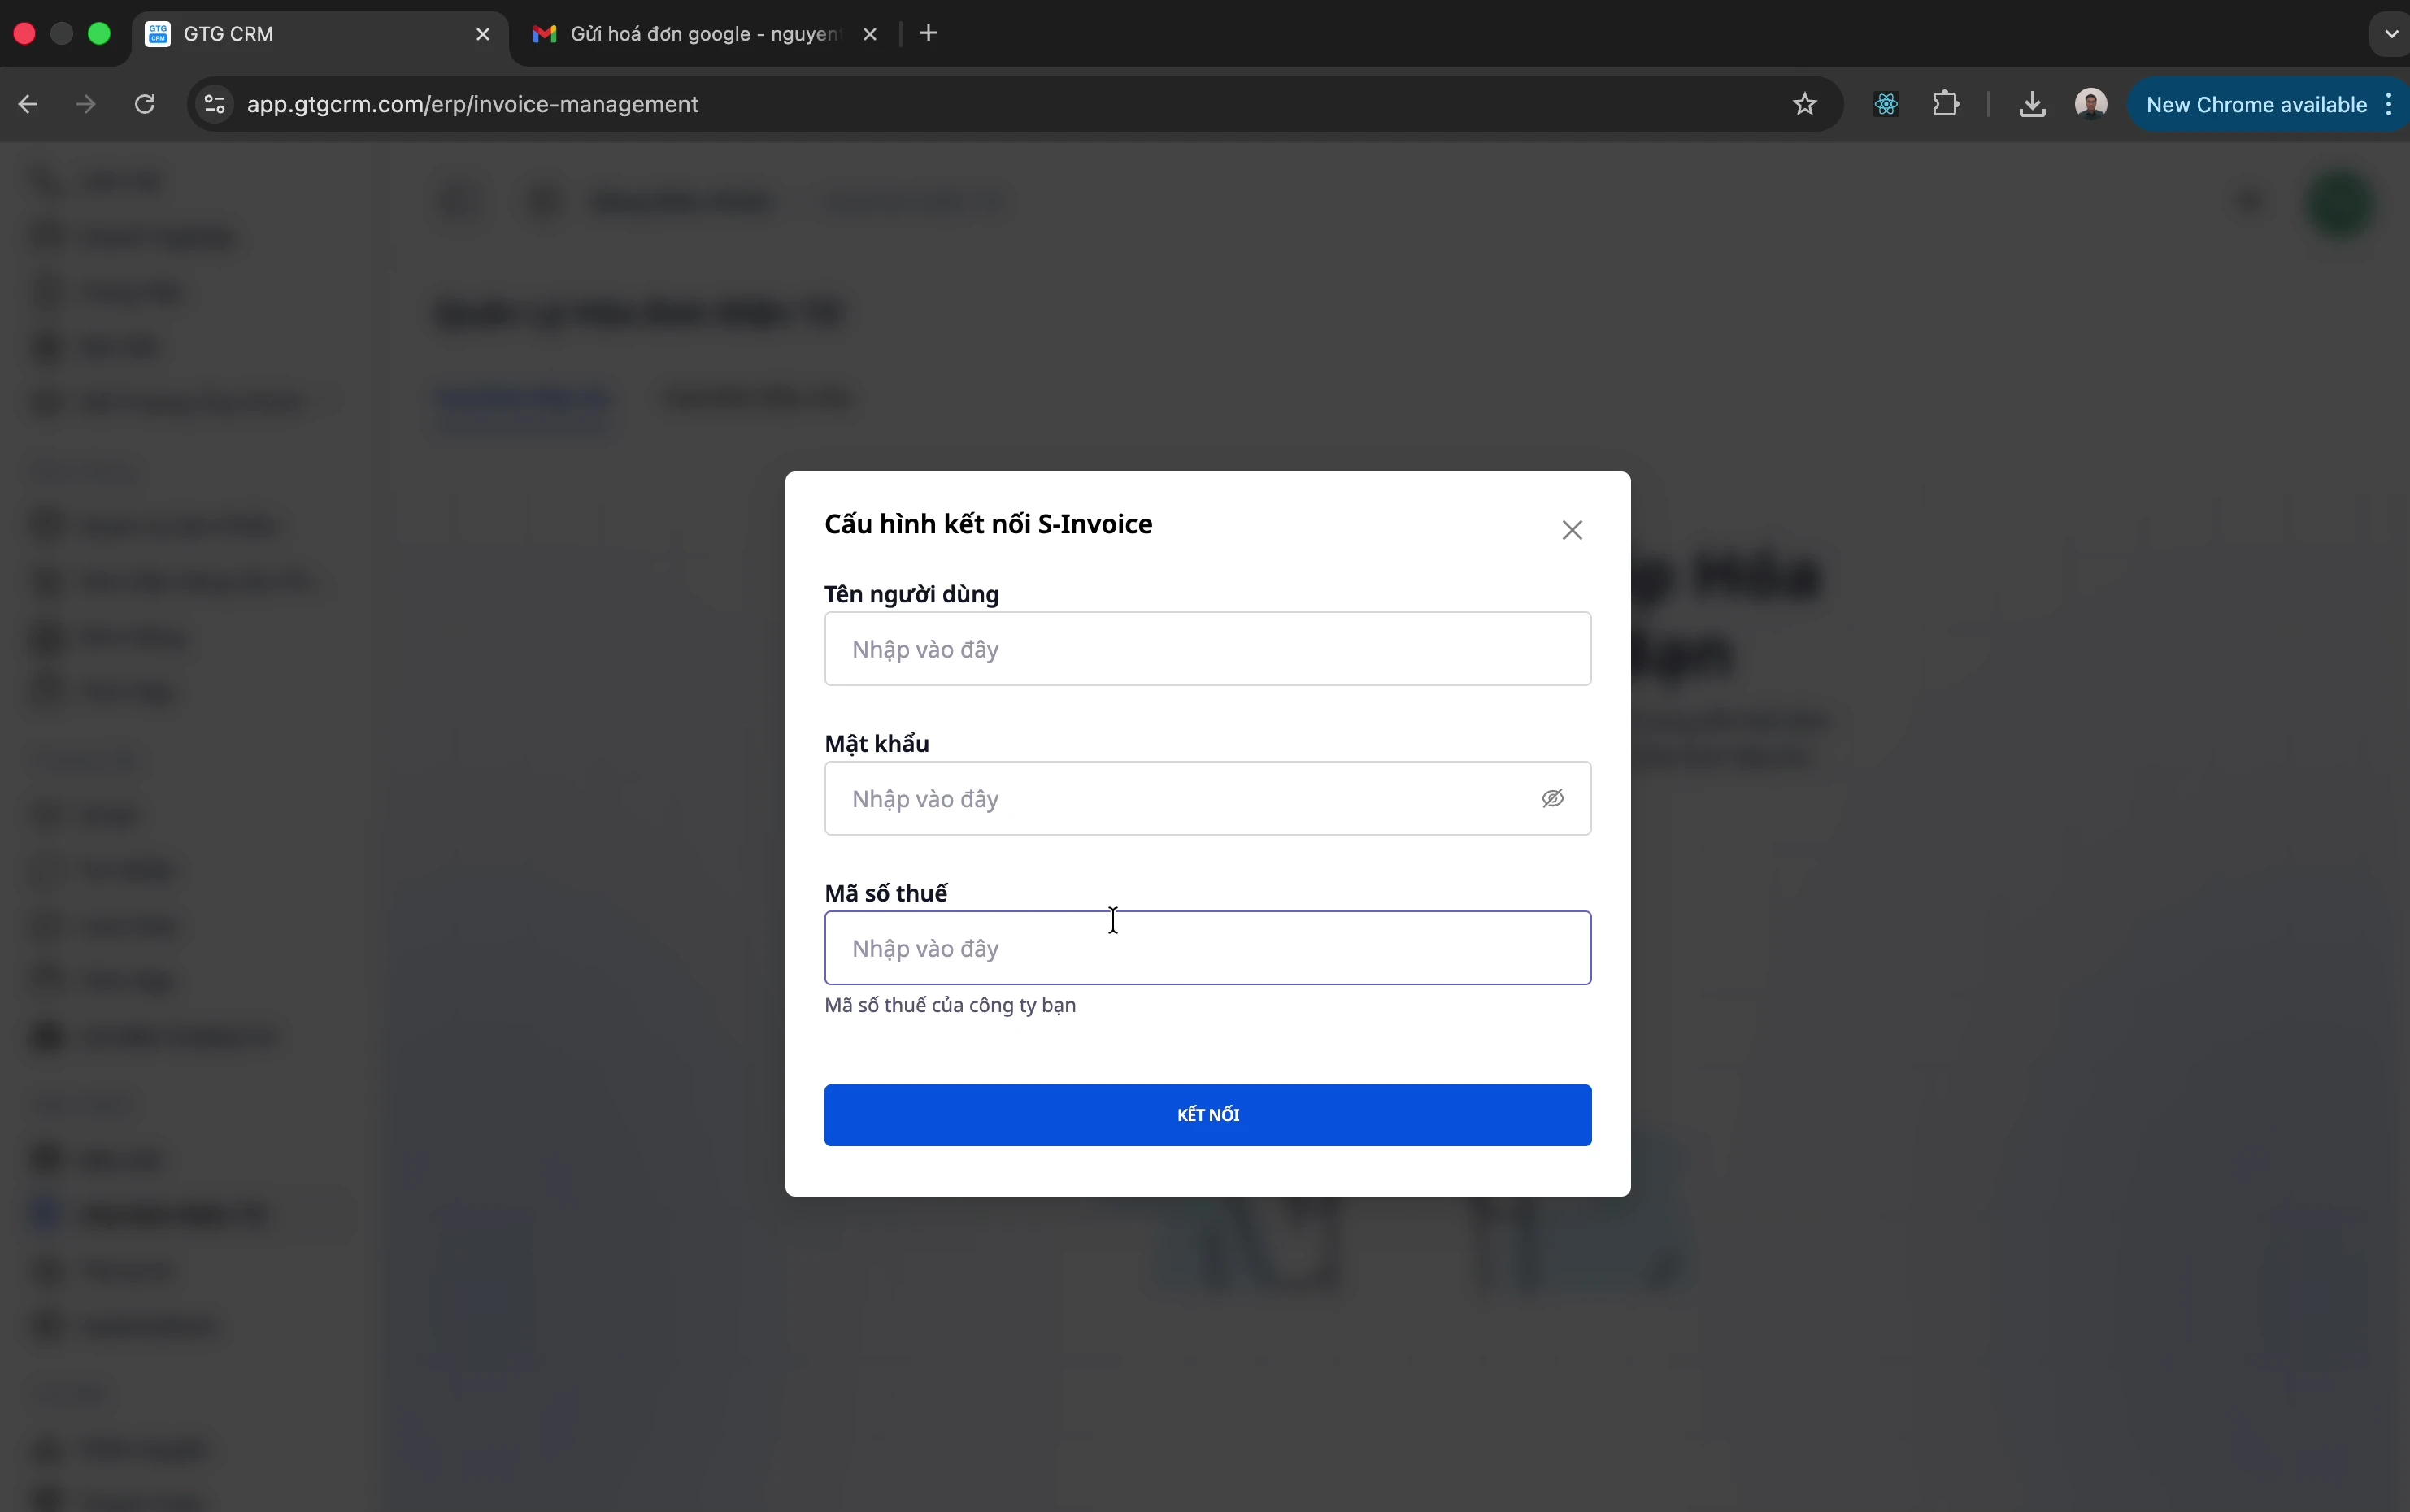Focus the Tên người dùng input field
This screenshot has height=1512, width=2410.
[x=1206, y=648]
